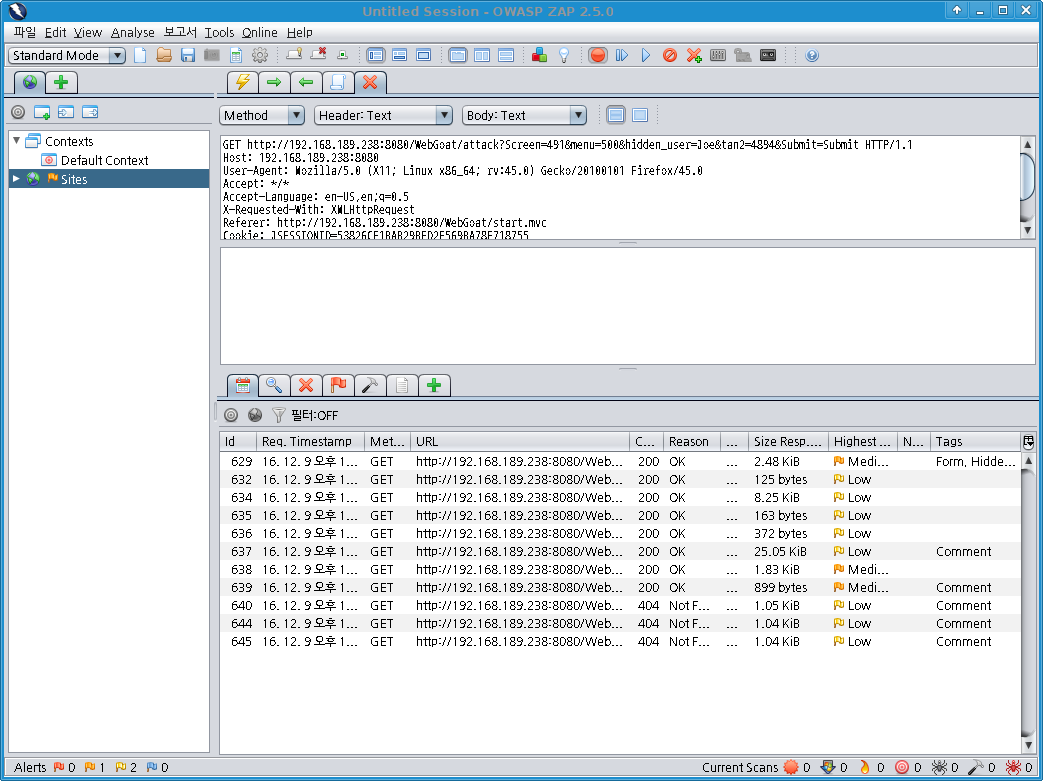Switch to the Script Console tab
Viewport: 1043px width, 781px height.
tap(338, 82)
